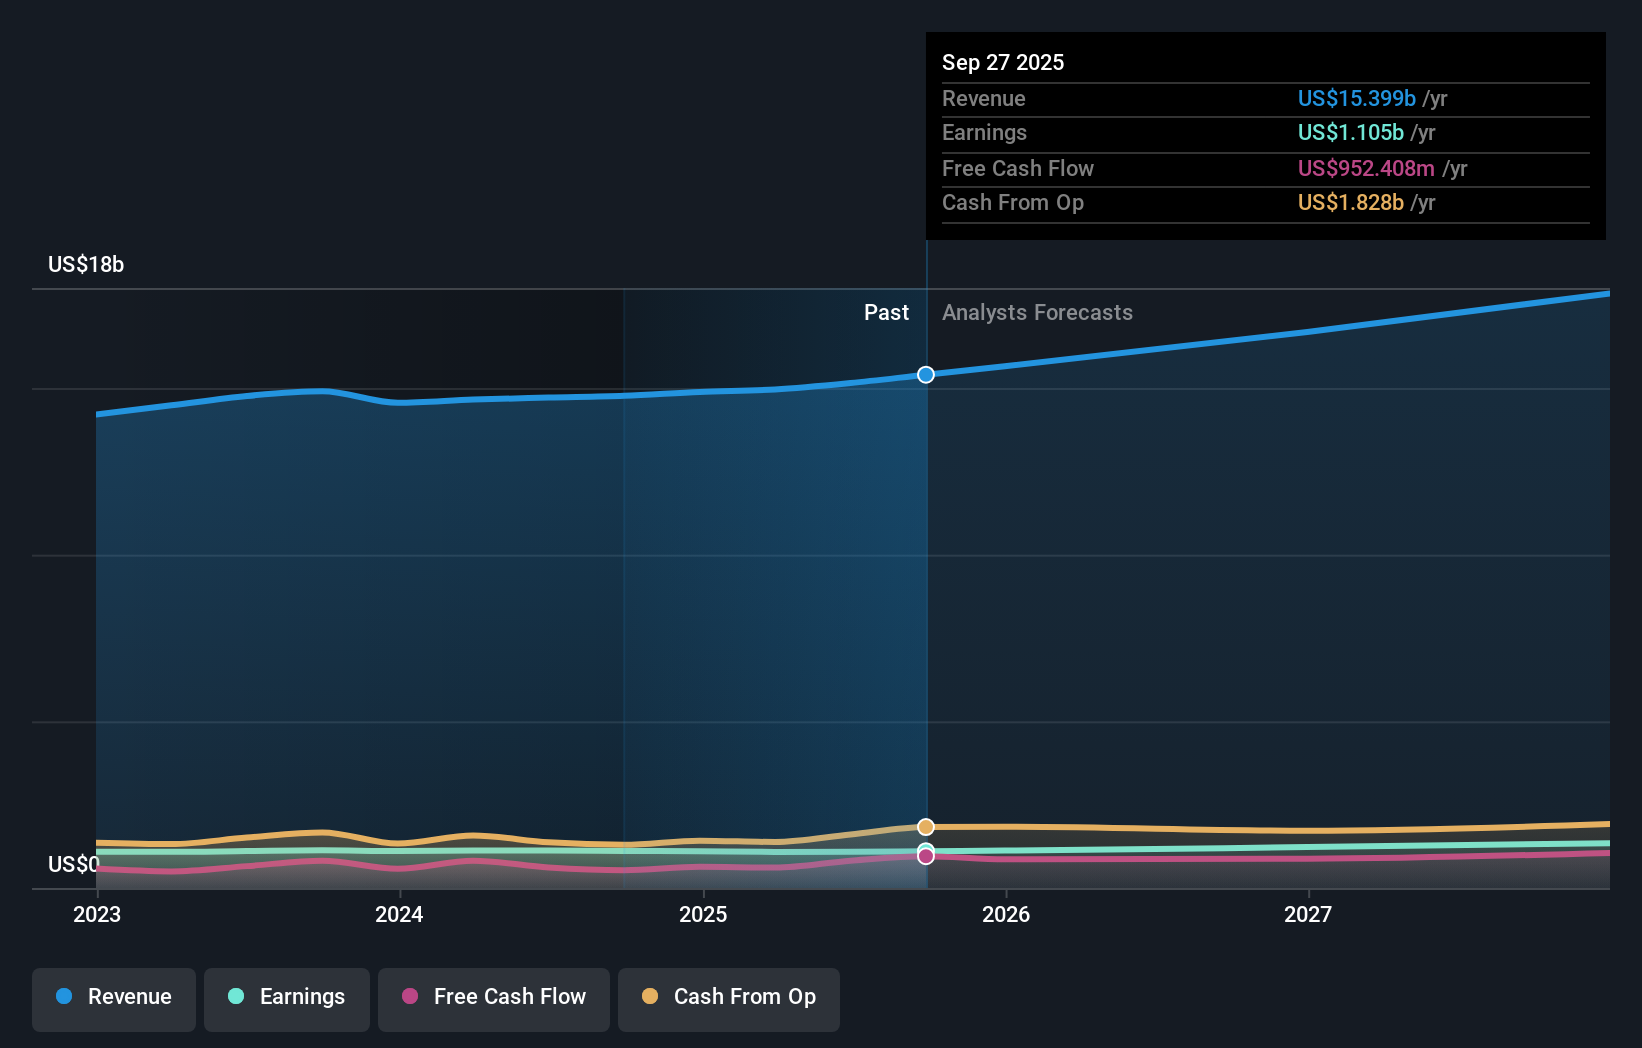Toggle the Revenue series visibility

point(113,999)
